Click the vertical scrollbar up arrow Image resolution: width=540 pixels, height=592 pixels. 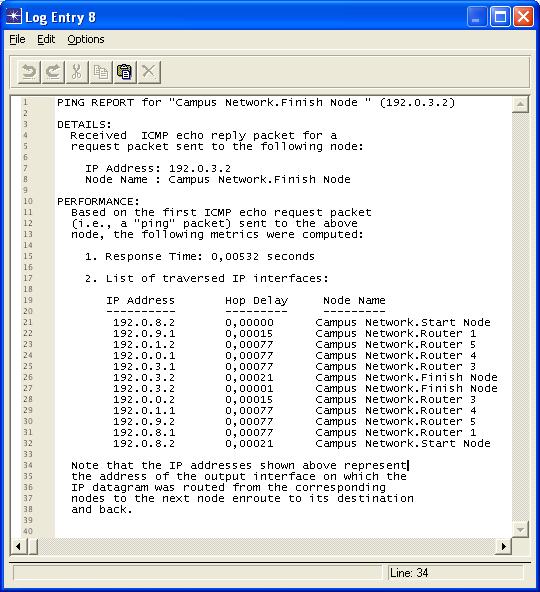pyautogui.click(x=520, y=104)
